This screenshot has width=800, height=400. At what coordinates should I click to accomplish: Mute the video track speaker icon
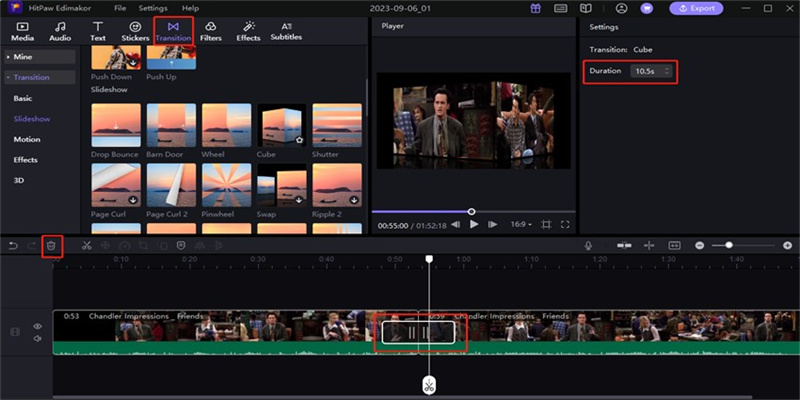(37, 338)
